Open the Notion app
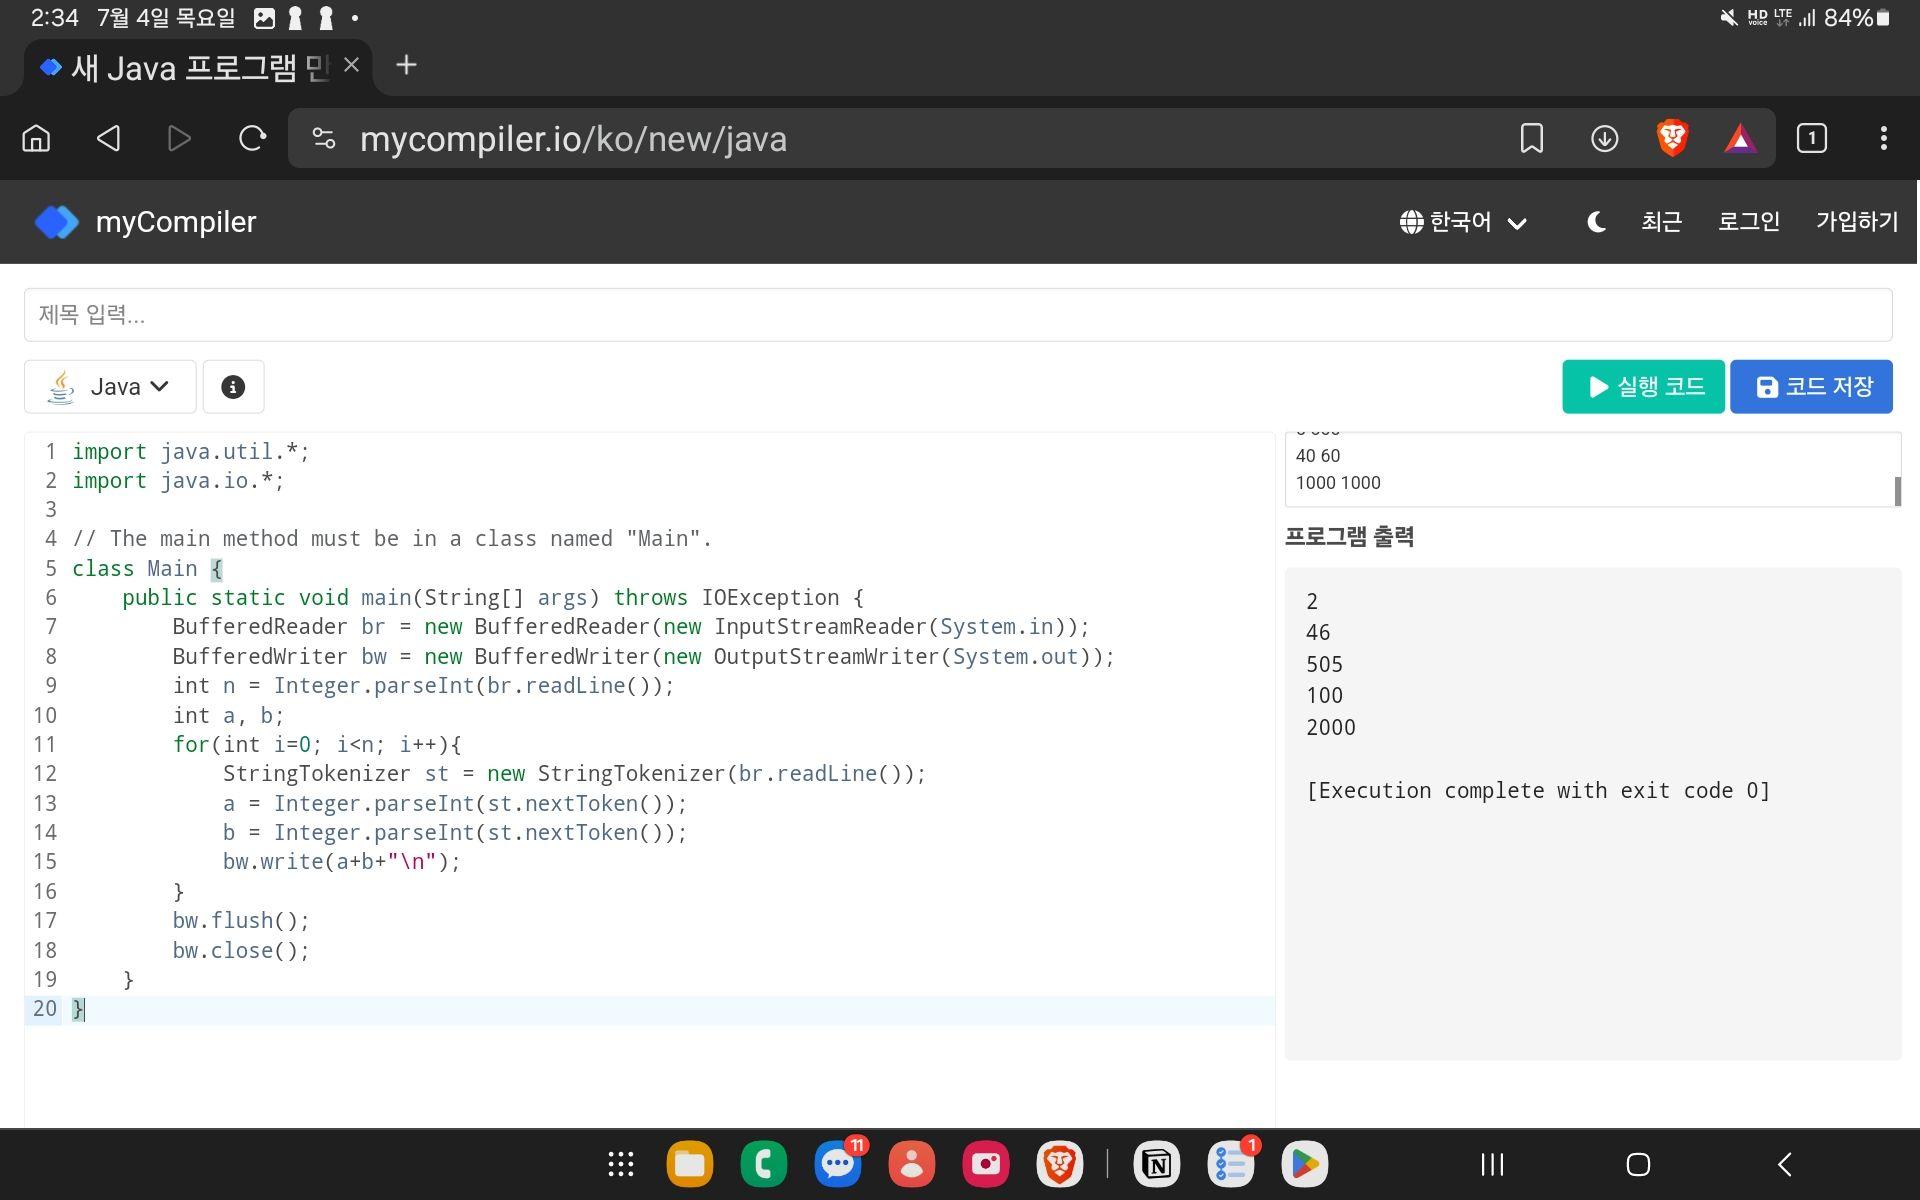 (x=1157, y=1164)
